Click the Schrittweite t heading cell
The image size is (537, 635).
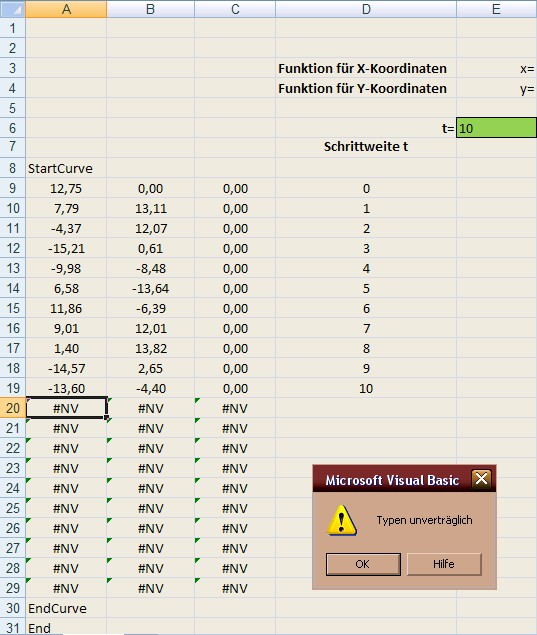click(x=366, y=147)
